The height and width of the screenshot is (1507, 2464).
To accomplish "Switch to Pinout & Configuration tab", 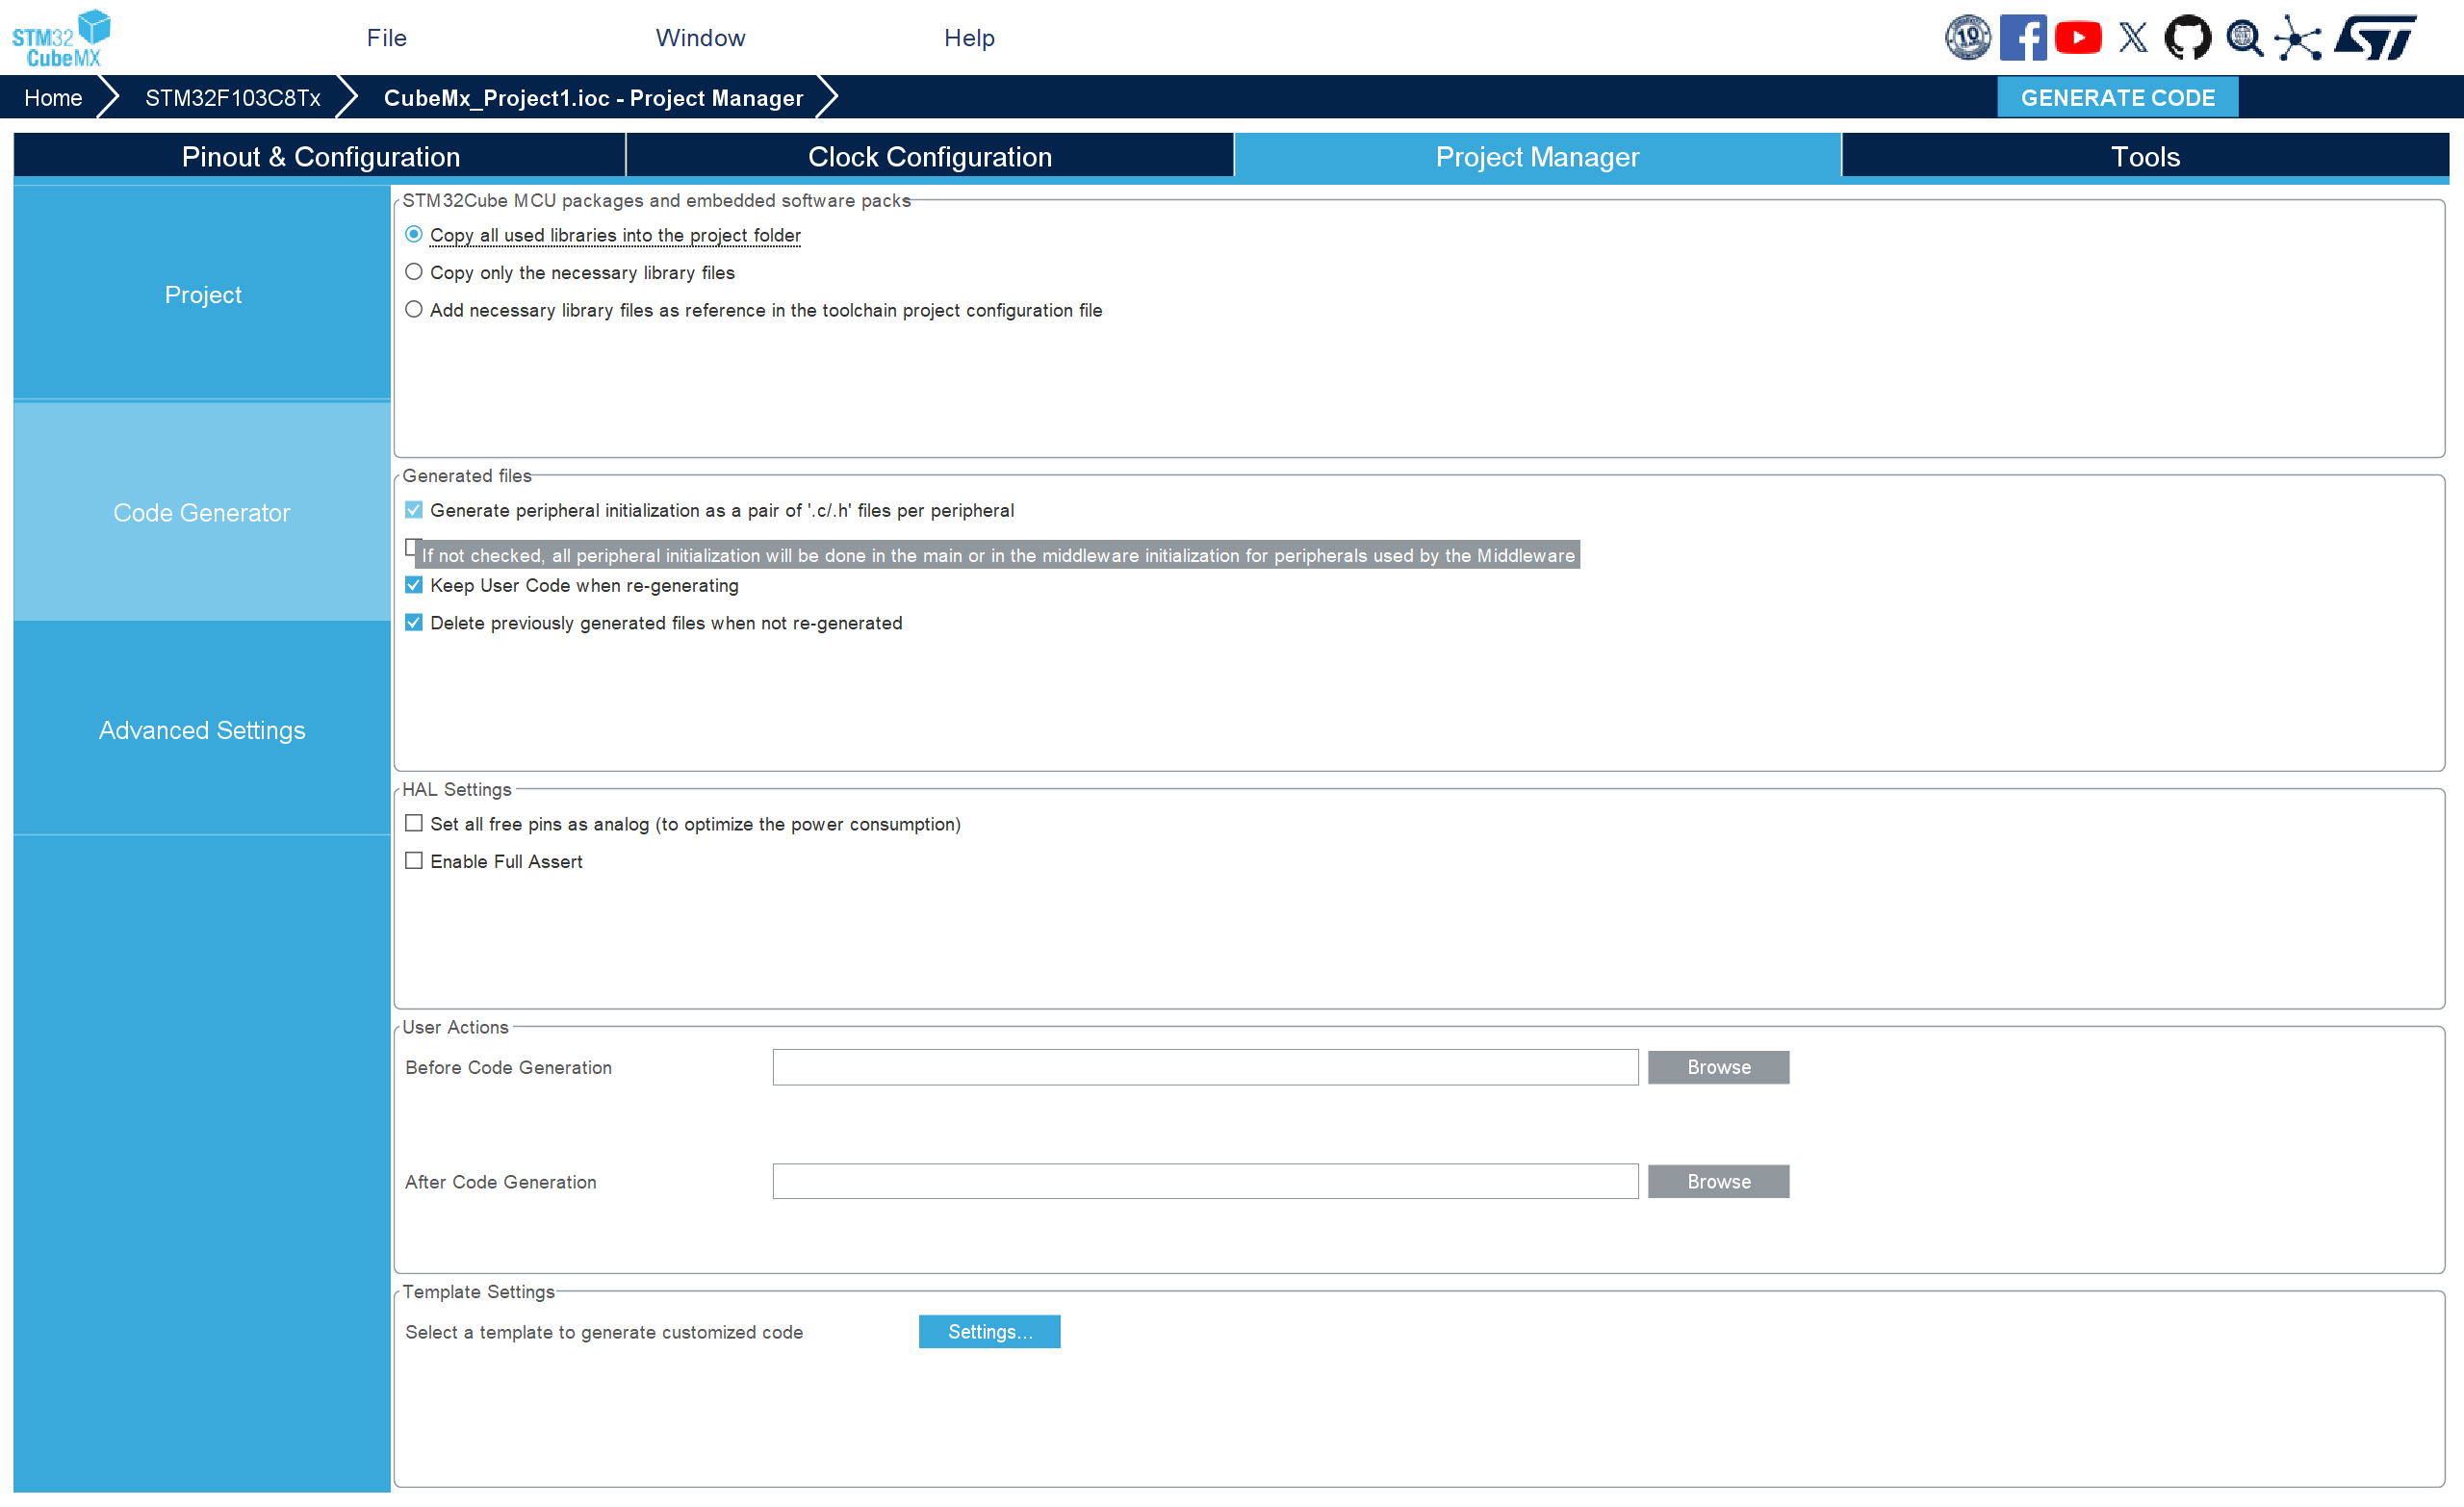I will pos(320,157).
